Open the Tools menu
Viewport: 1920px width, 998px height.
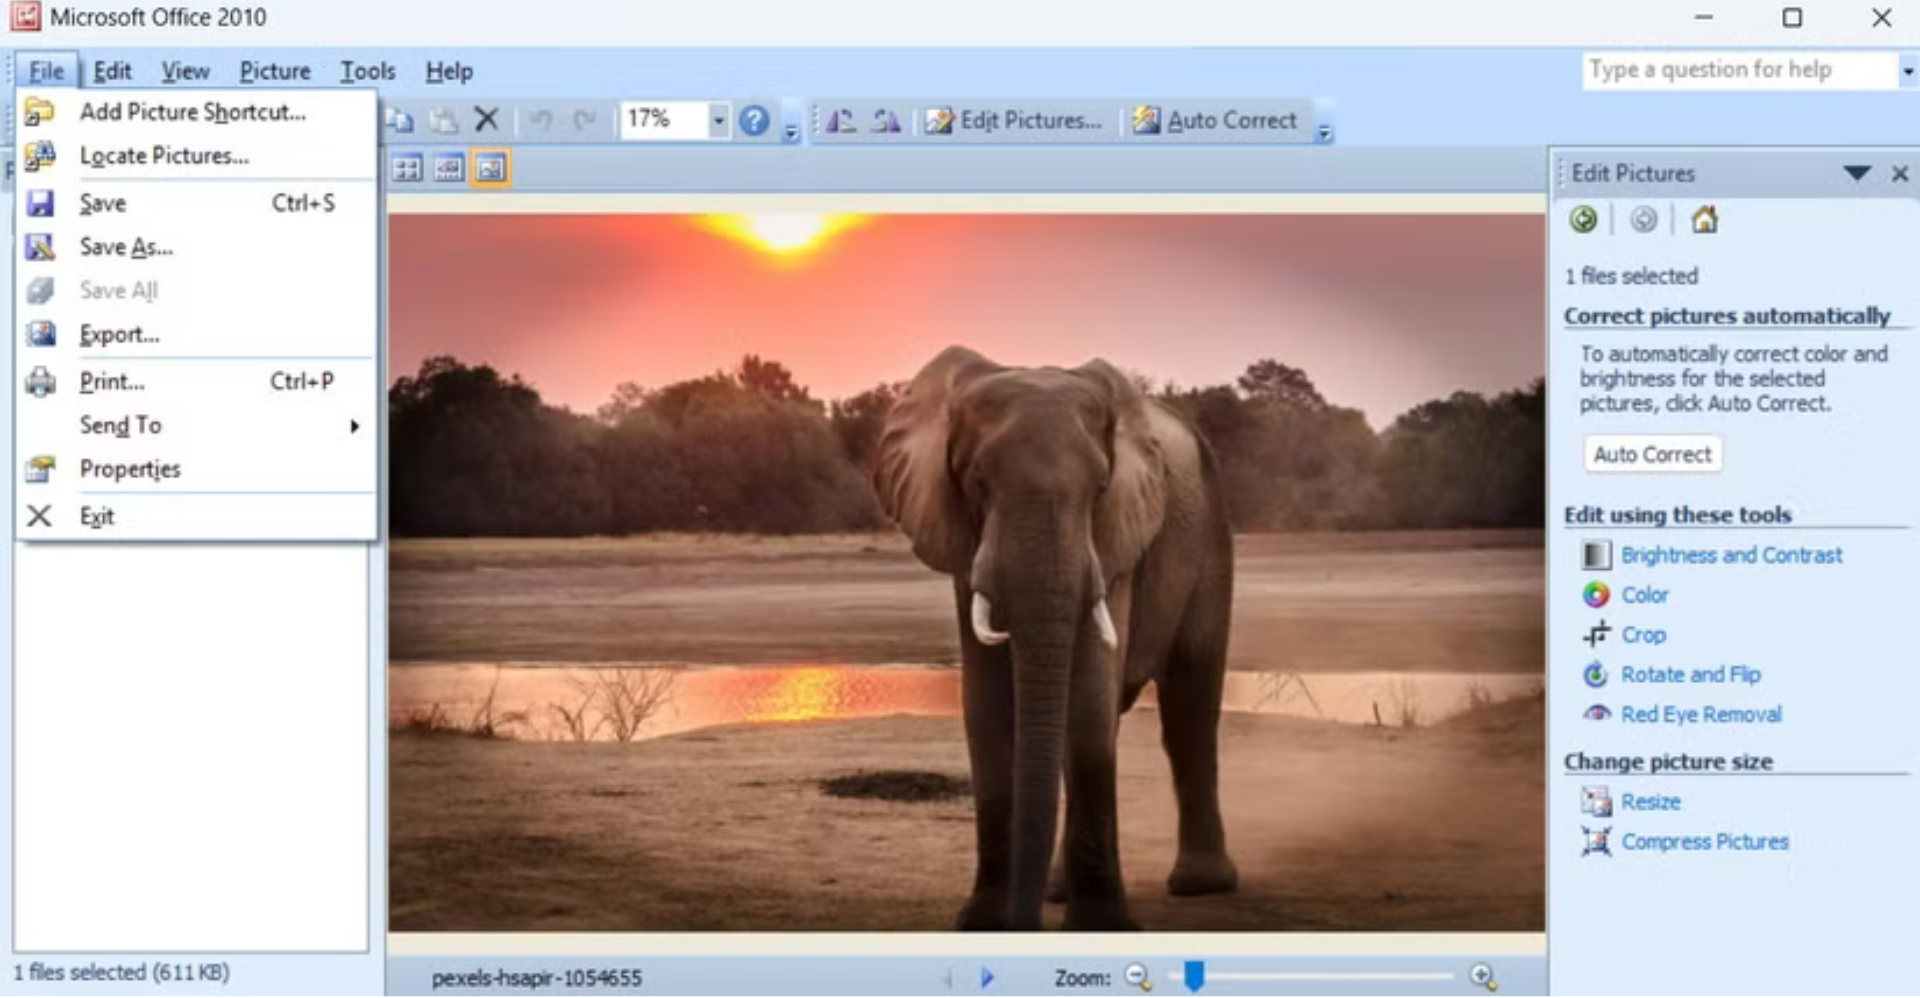click(367, 71)
